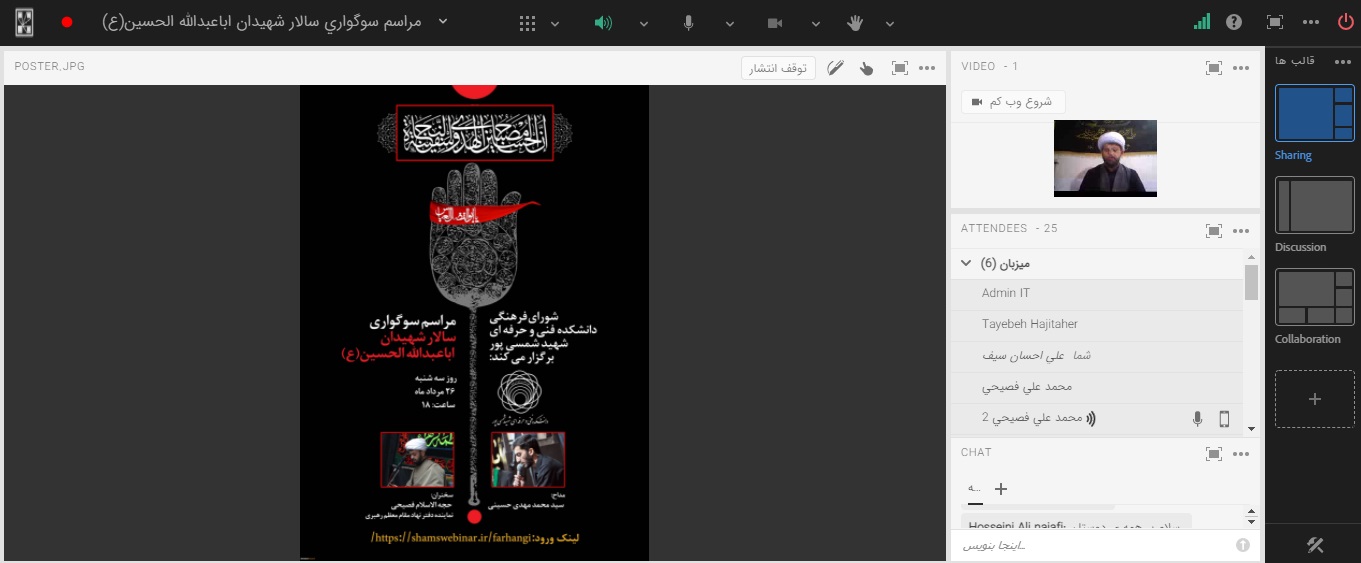The width and height of the screenshot is (1361, 563).
Task: Click the Adobe Connect logo icon
Action: [x=25, y=22]
